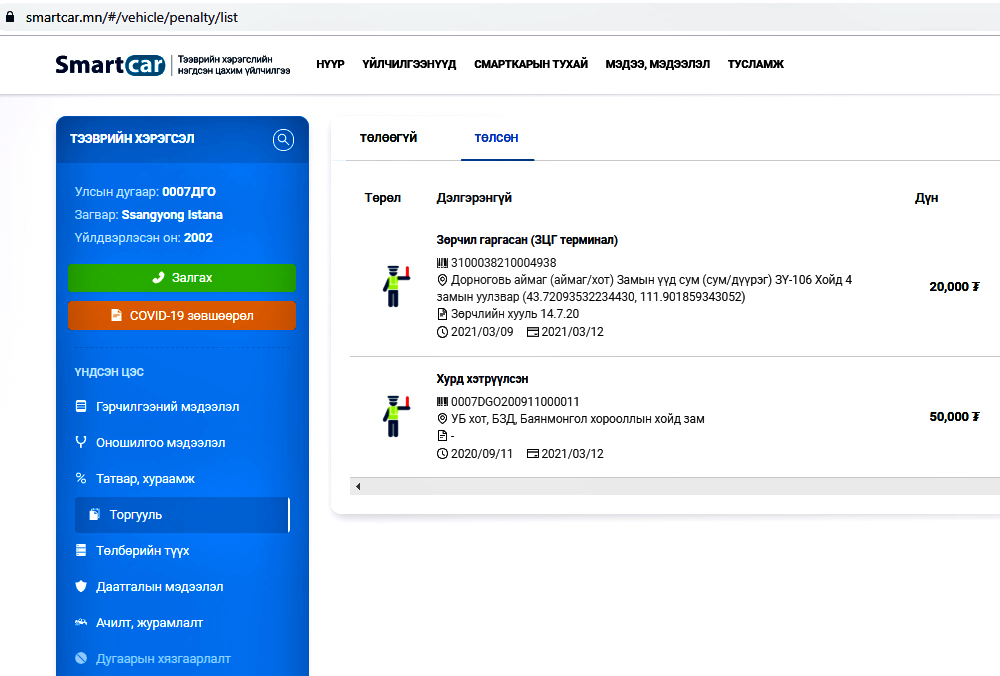Screen dimensions: 1000x676
Task: Click the left arrow on horizontal scrollbar
Action: coord(358,486)
